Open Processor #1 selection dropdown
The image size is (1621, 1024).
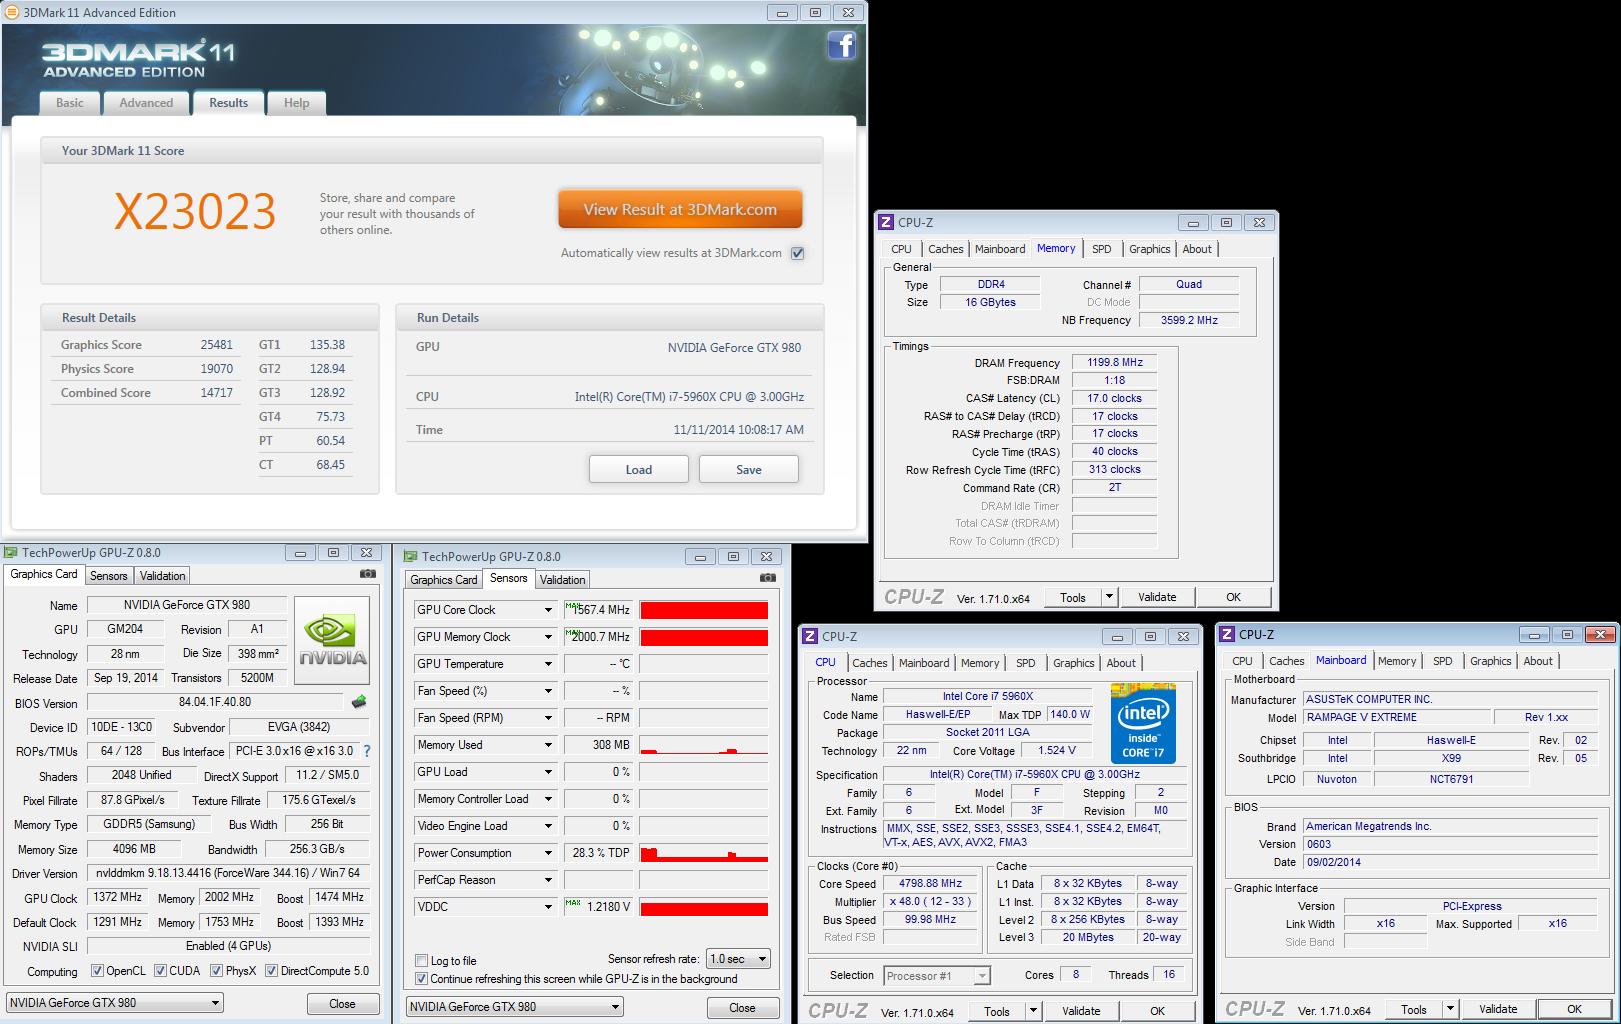(937, 975)
